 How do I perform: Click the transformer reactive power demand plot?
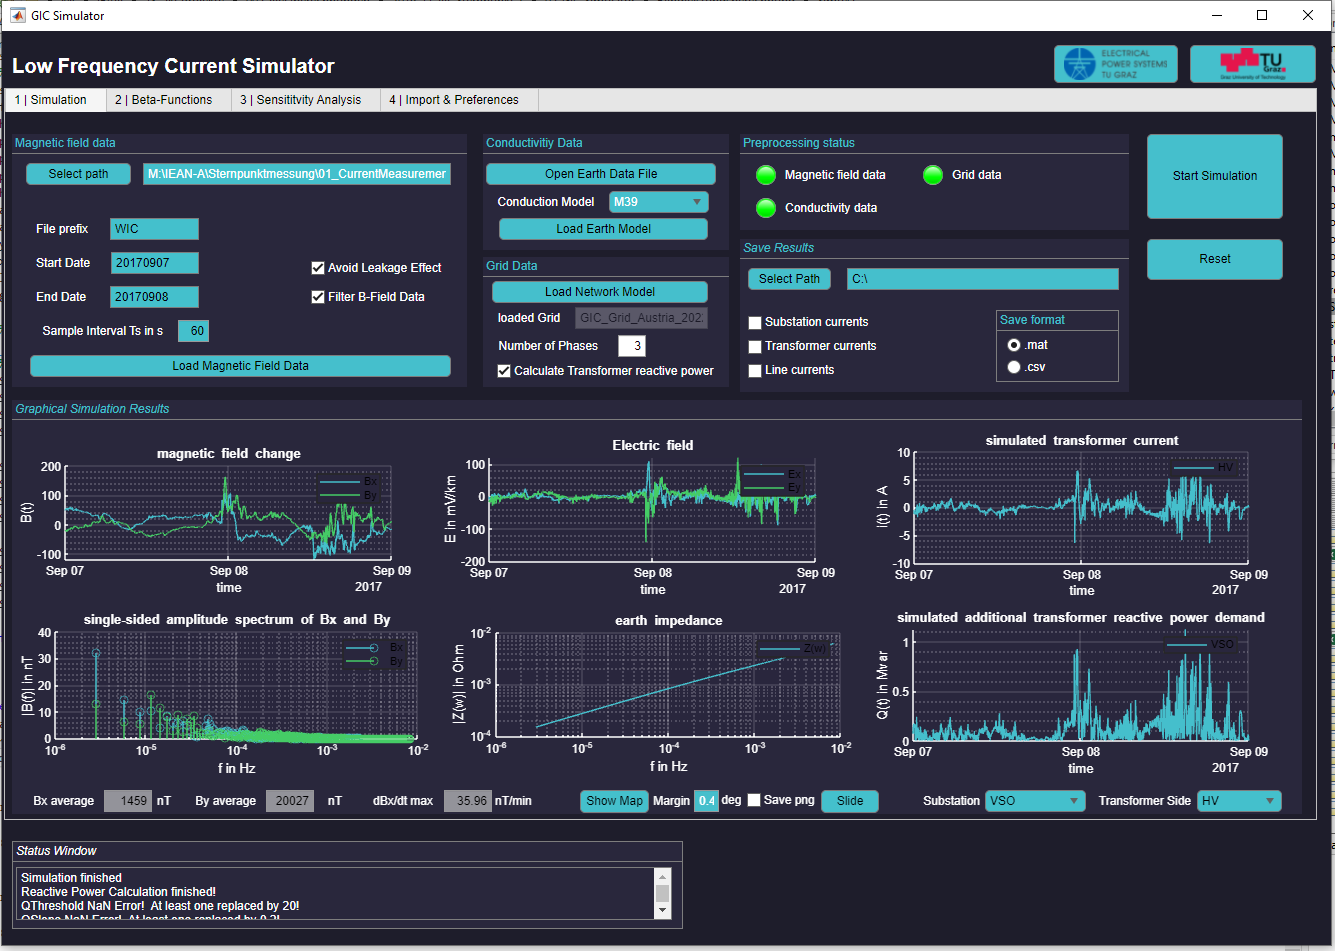tap(1081, 687)
